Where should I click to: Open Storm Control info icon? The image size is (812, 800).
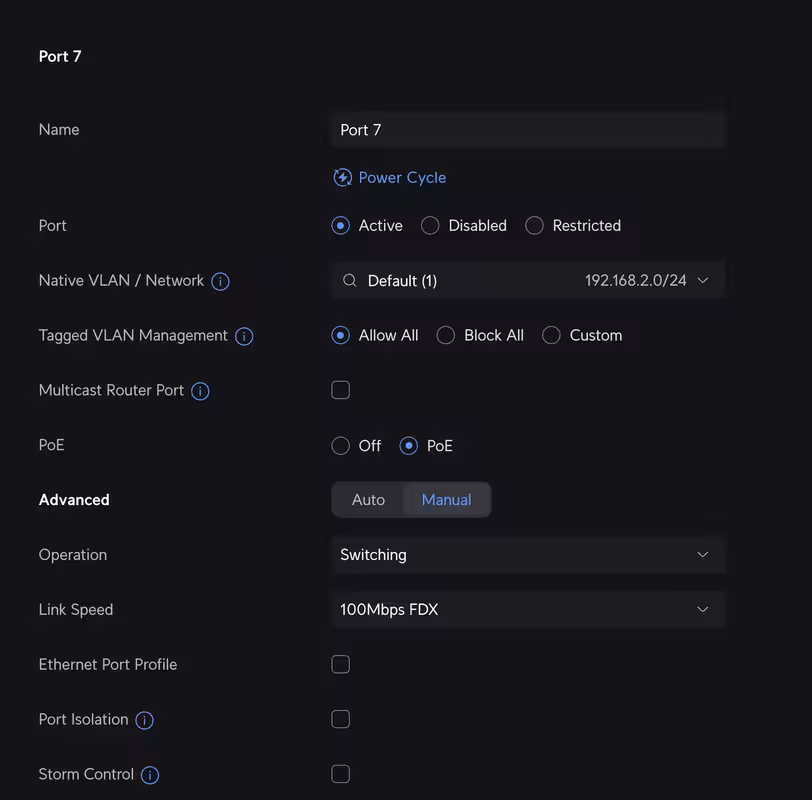coord(150,775)
